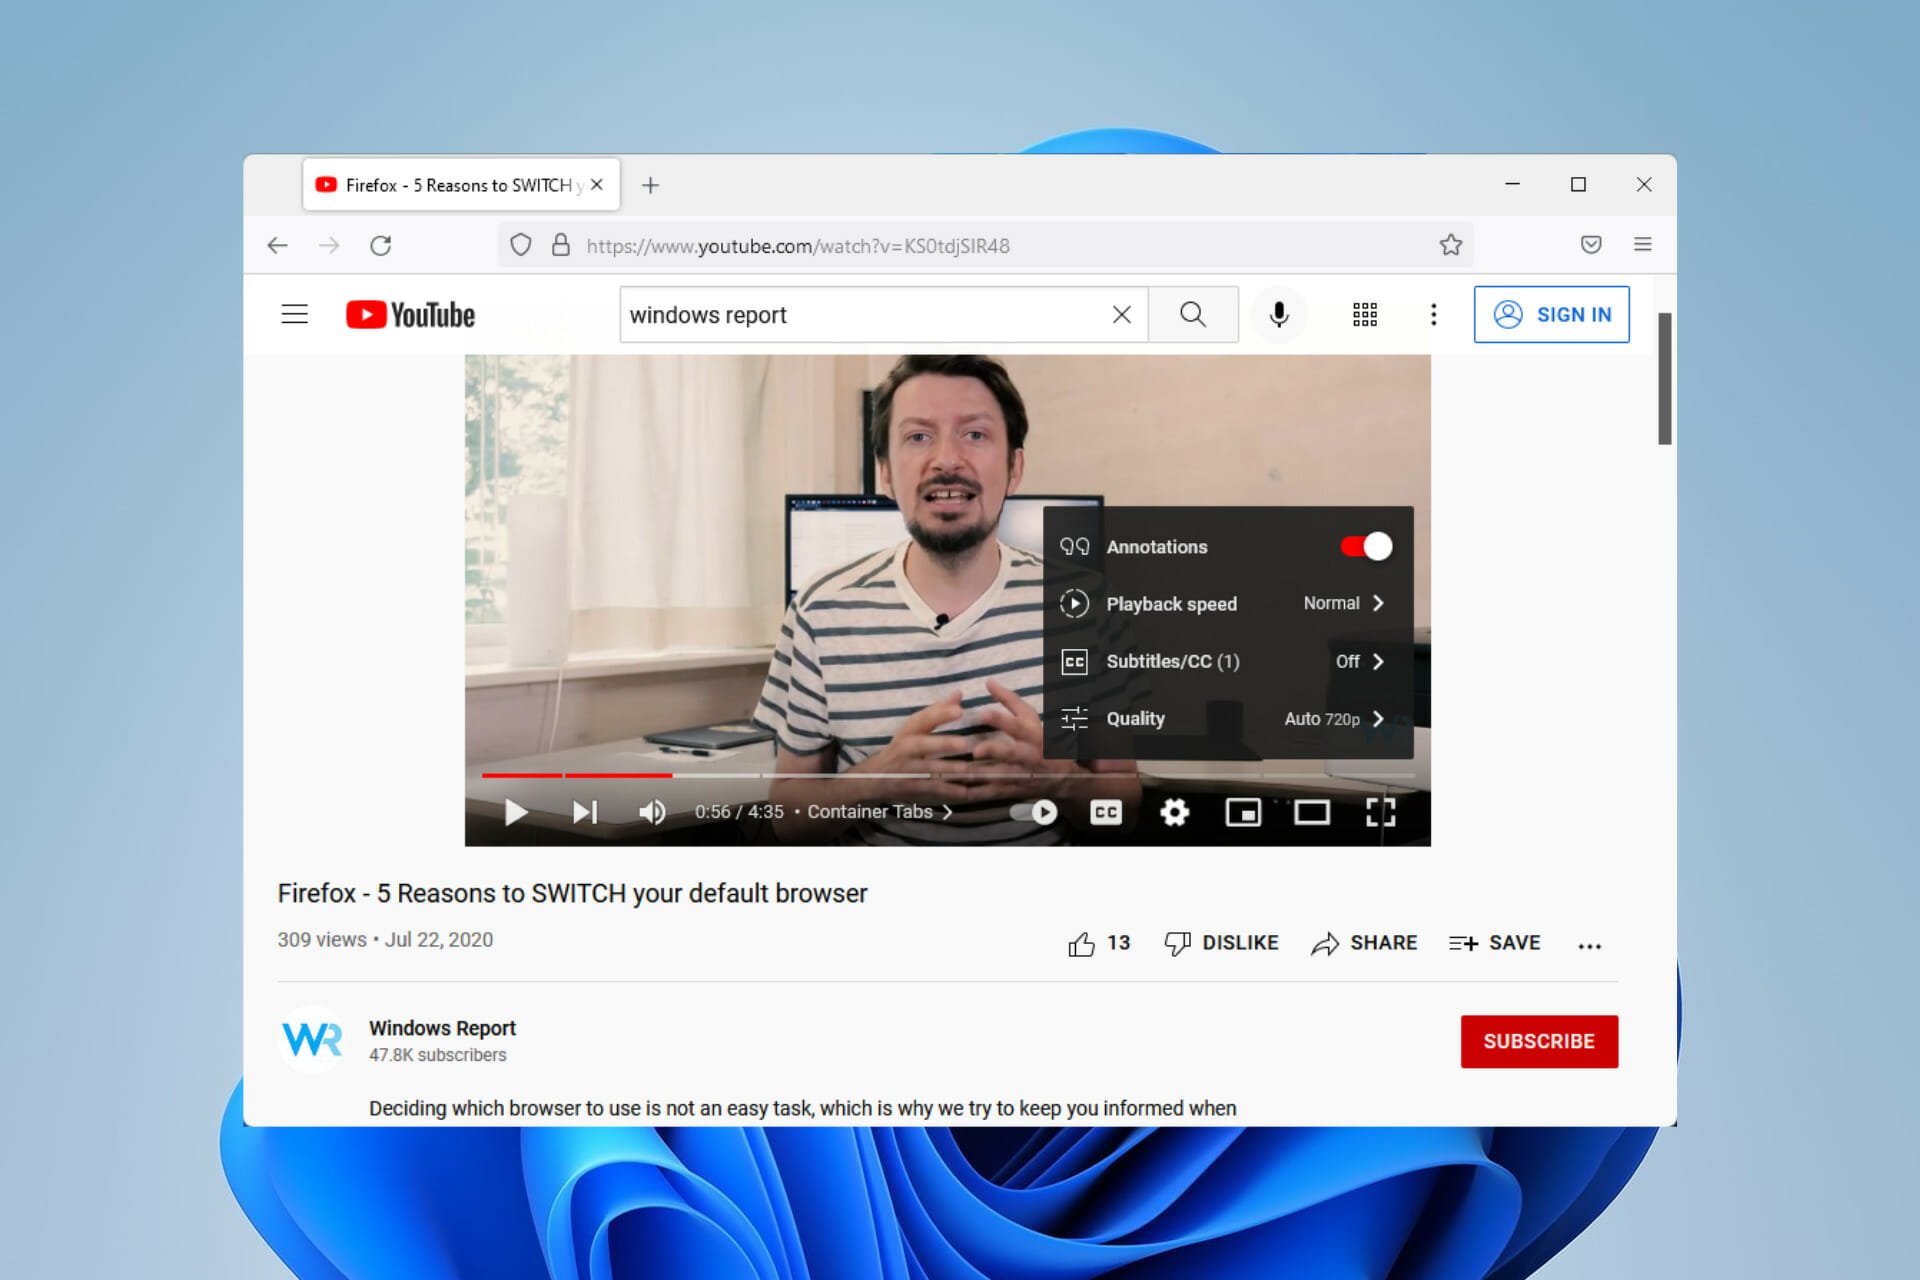Expand the Container Tabs chapter list

coord(880,812)
